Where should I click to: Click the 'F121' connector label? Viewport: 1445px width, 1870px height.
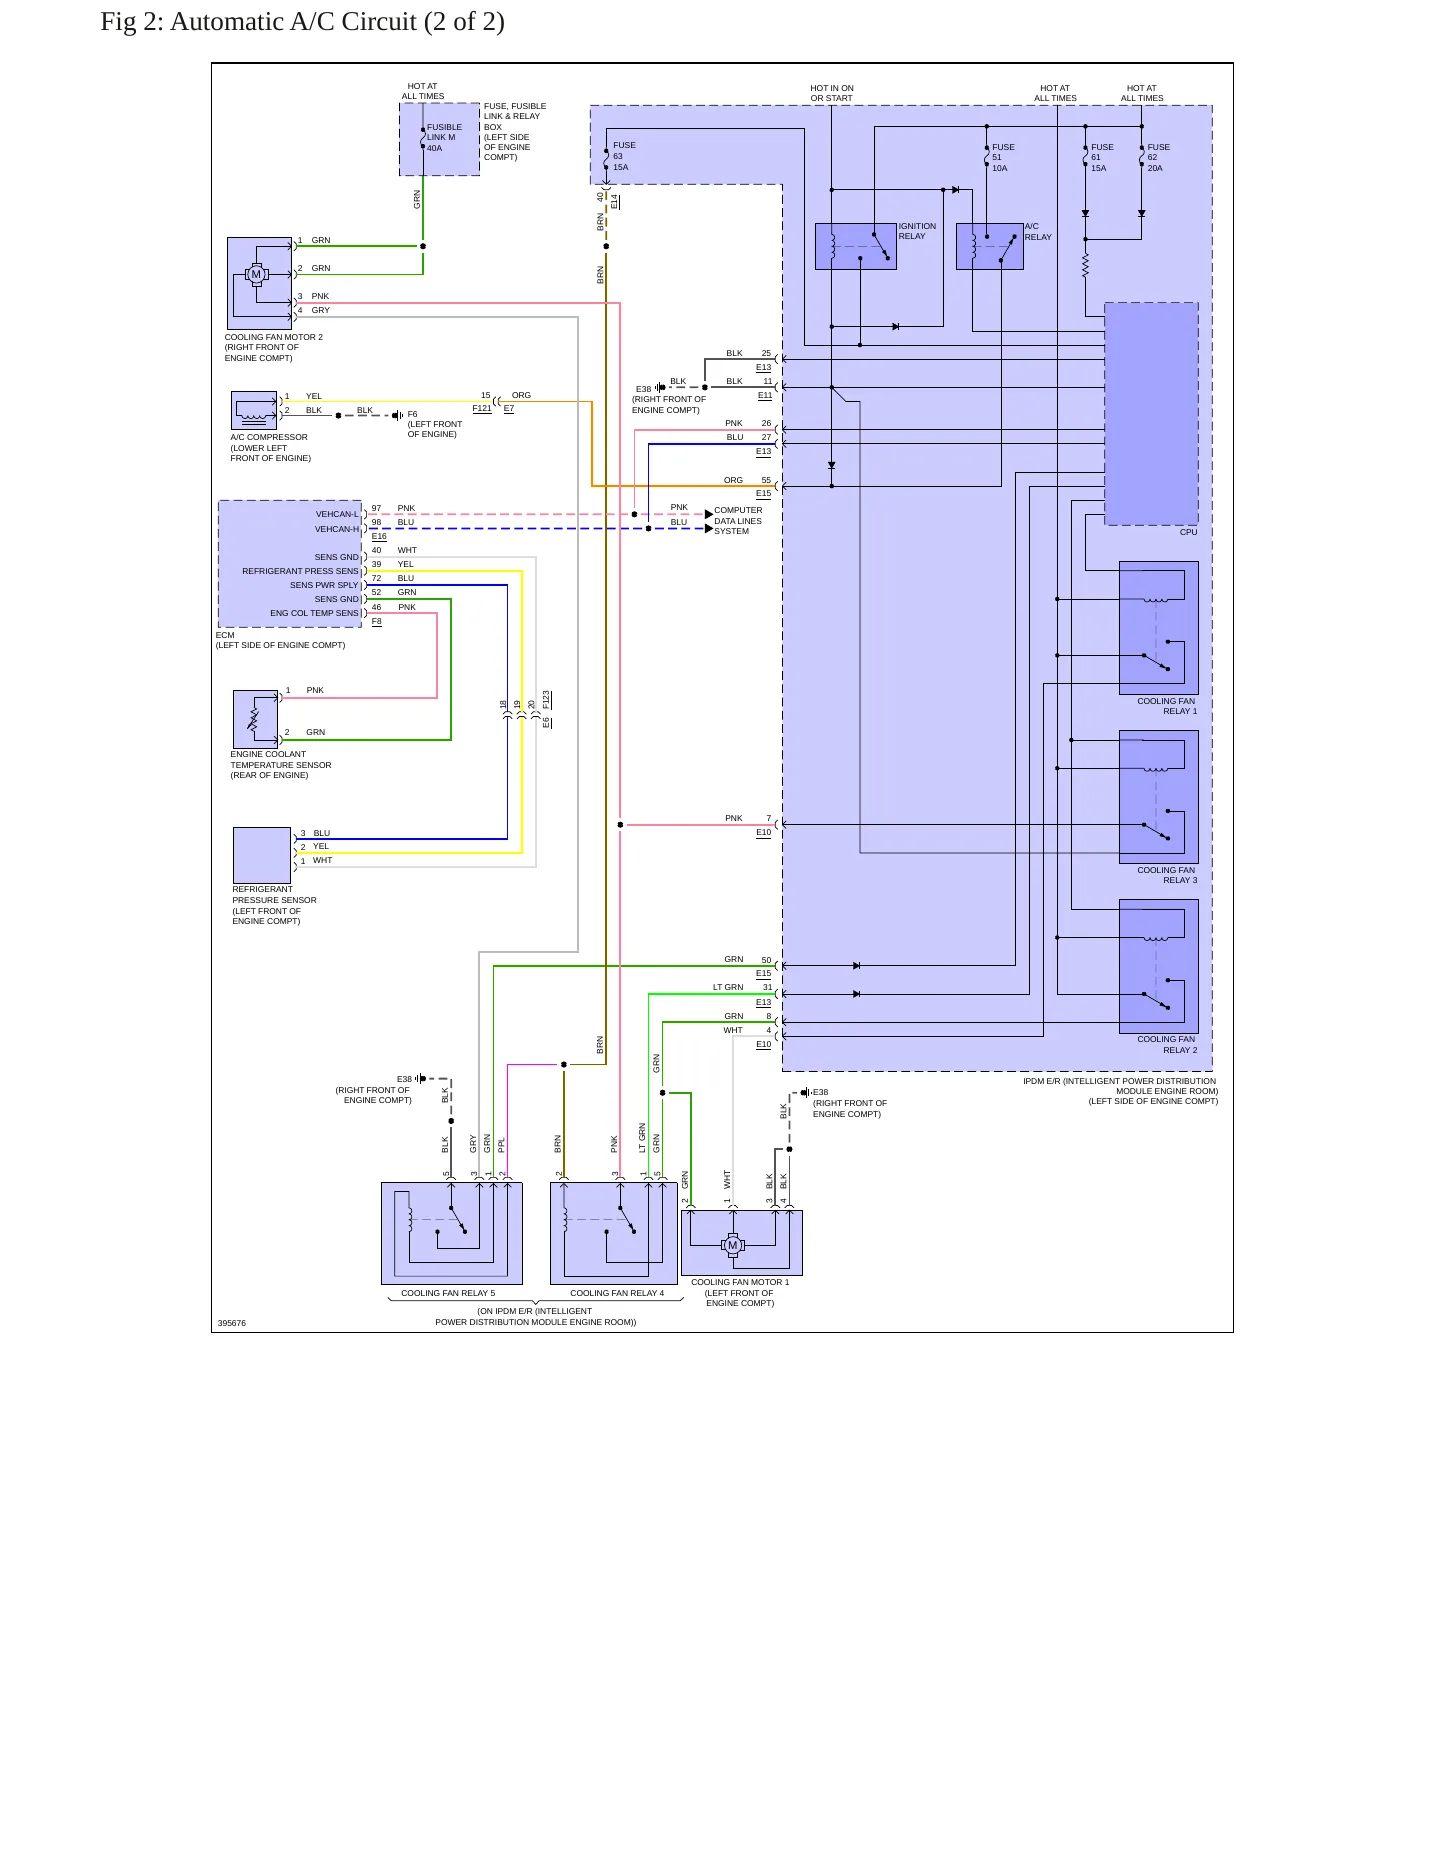pos(482,408)
